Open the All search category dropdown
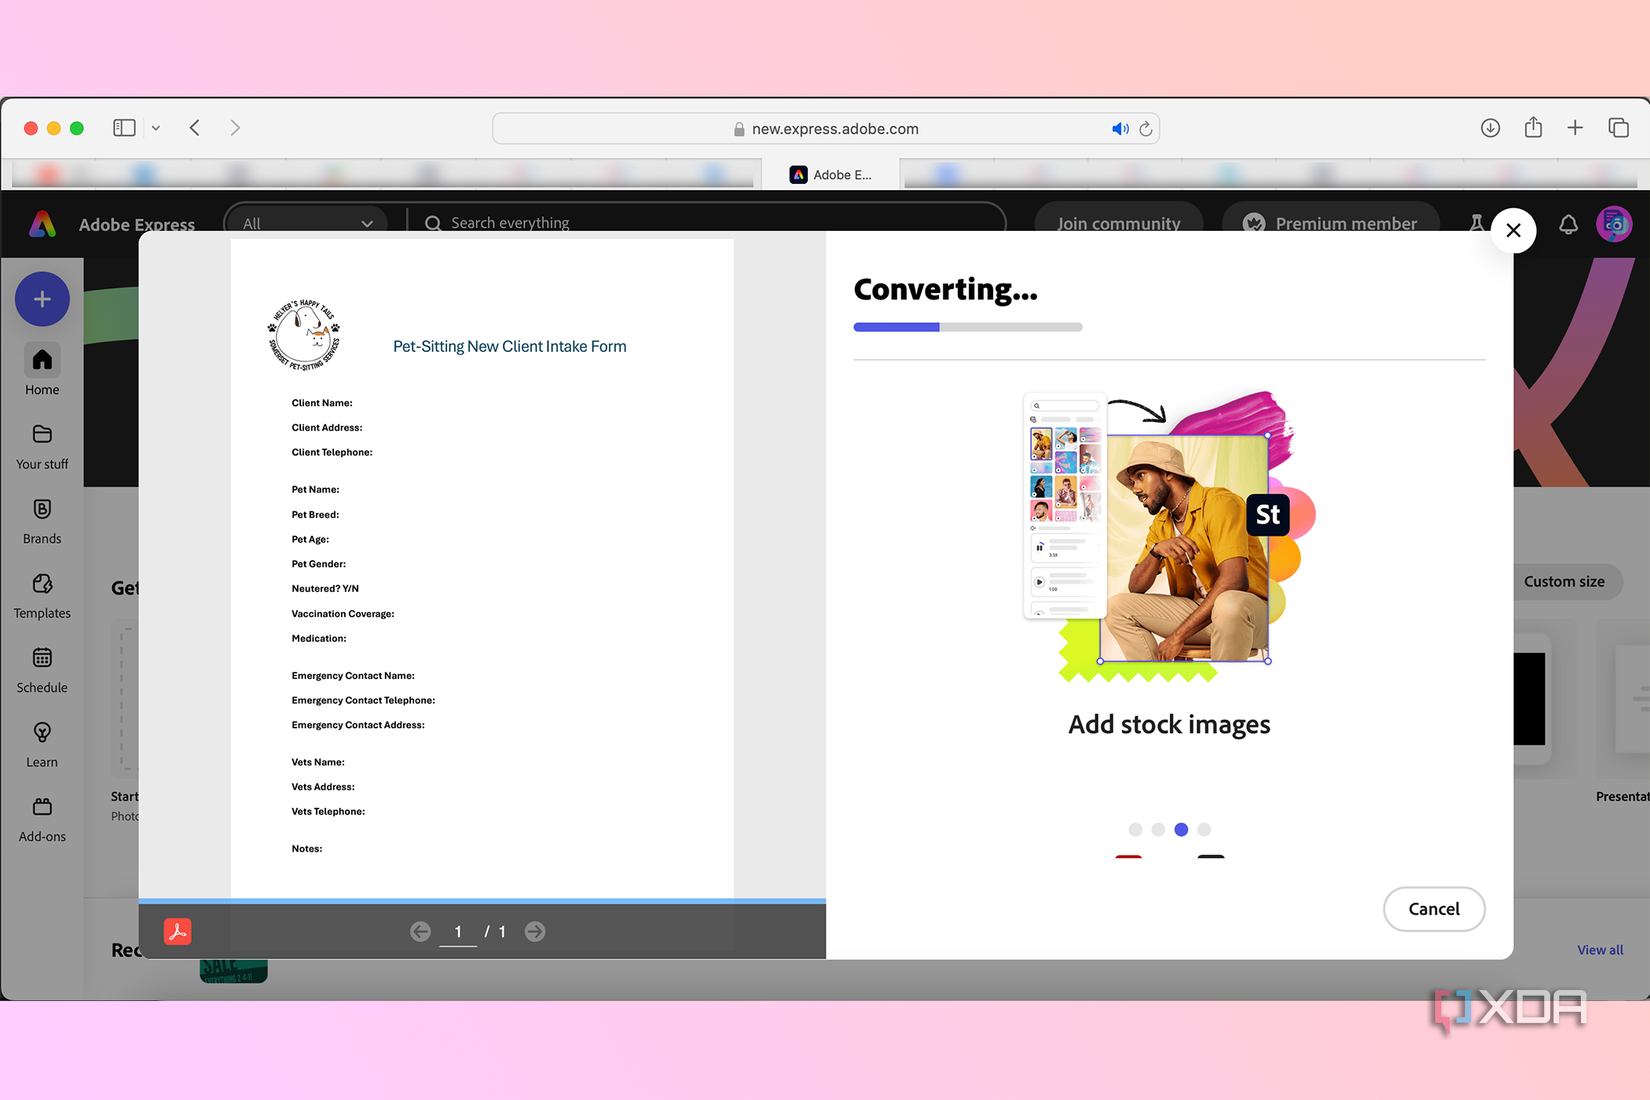 pos(306,223)
